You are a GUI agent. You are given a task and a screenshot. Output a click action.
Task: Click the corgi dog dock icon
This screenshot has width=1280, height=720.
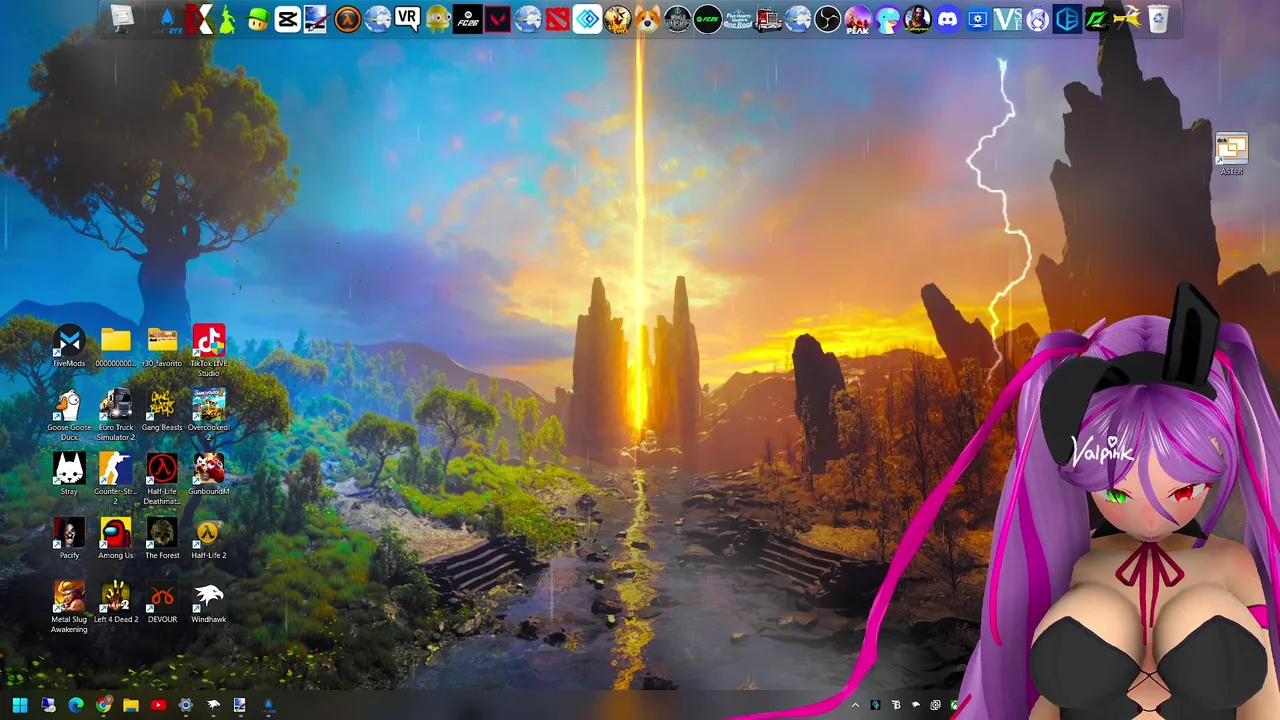[647, 19]
